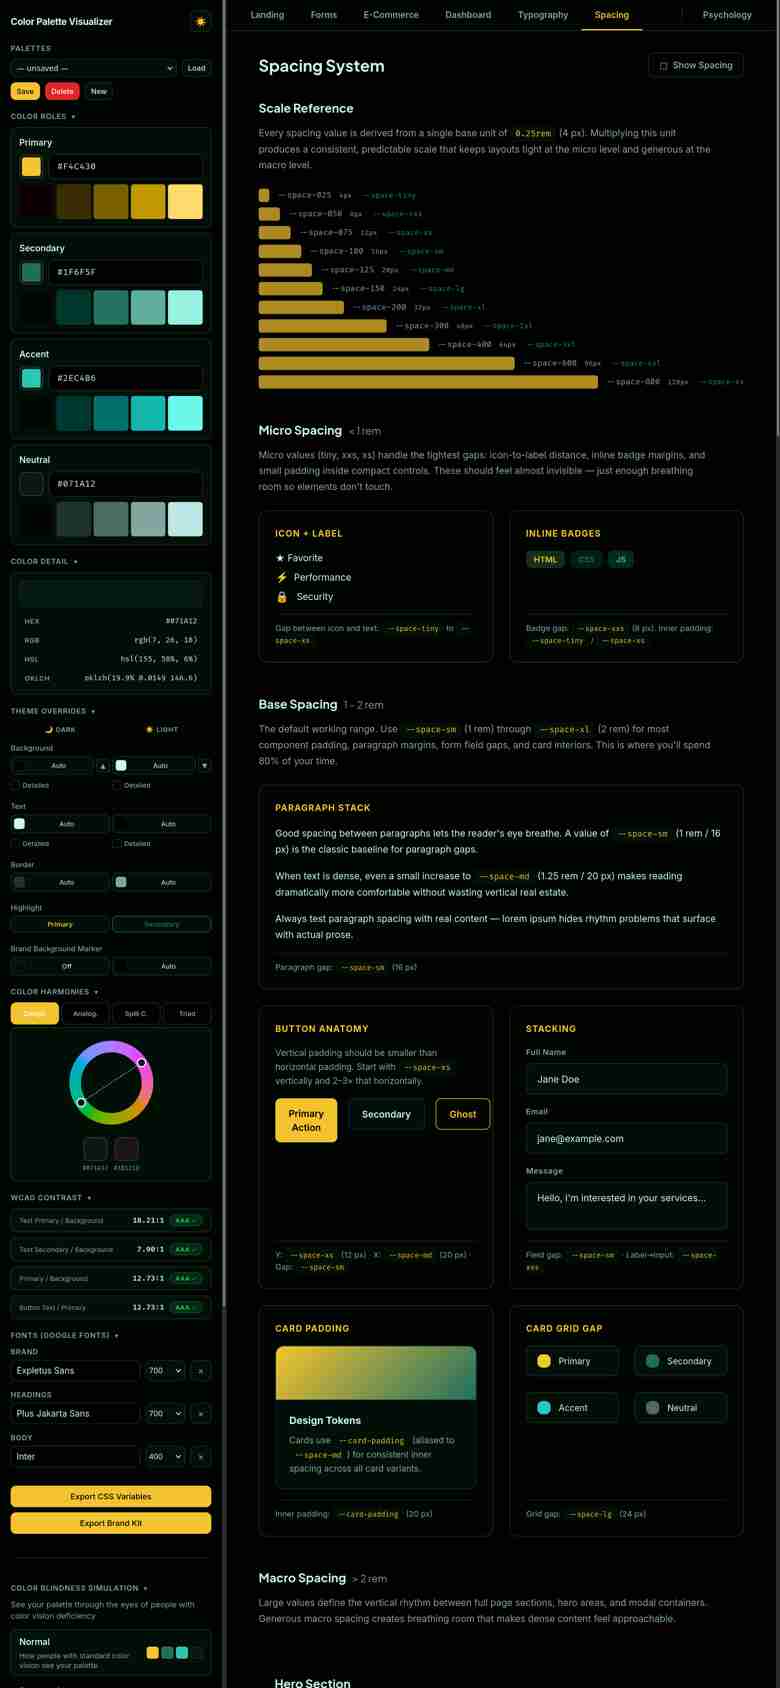Open the Primary color picker swatch

pyautogui.click(x=31, y=166)
